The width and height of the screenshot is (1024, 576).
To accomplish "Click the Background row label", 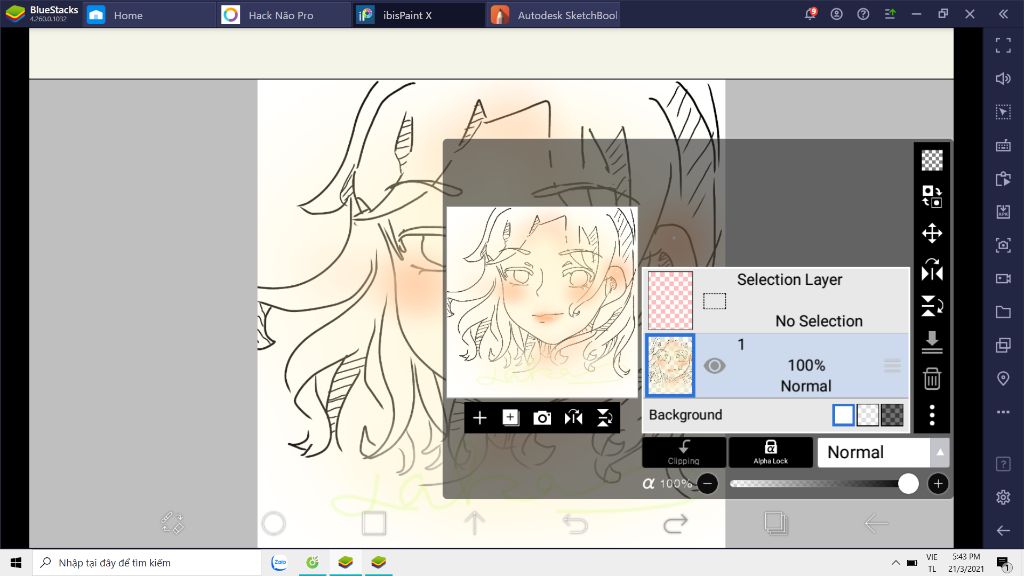I will (685, 415).
